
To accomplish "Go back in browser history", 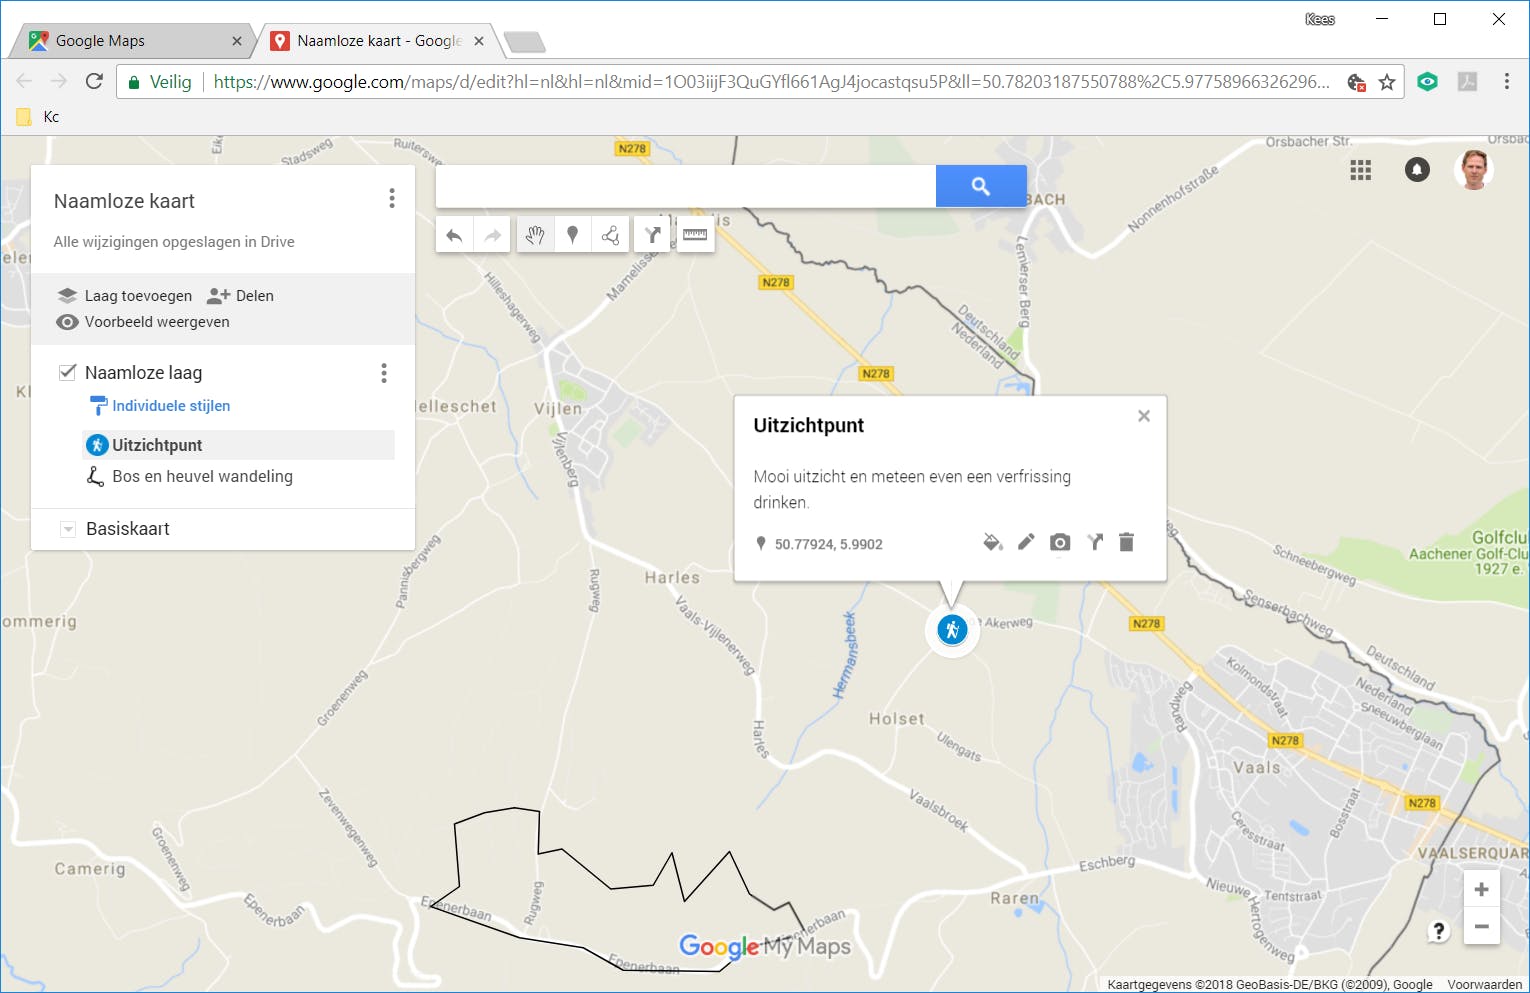I will [24, 81].
